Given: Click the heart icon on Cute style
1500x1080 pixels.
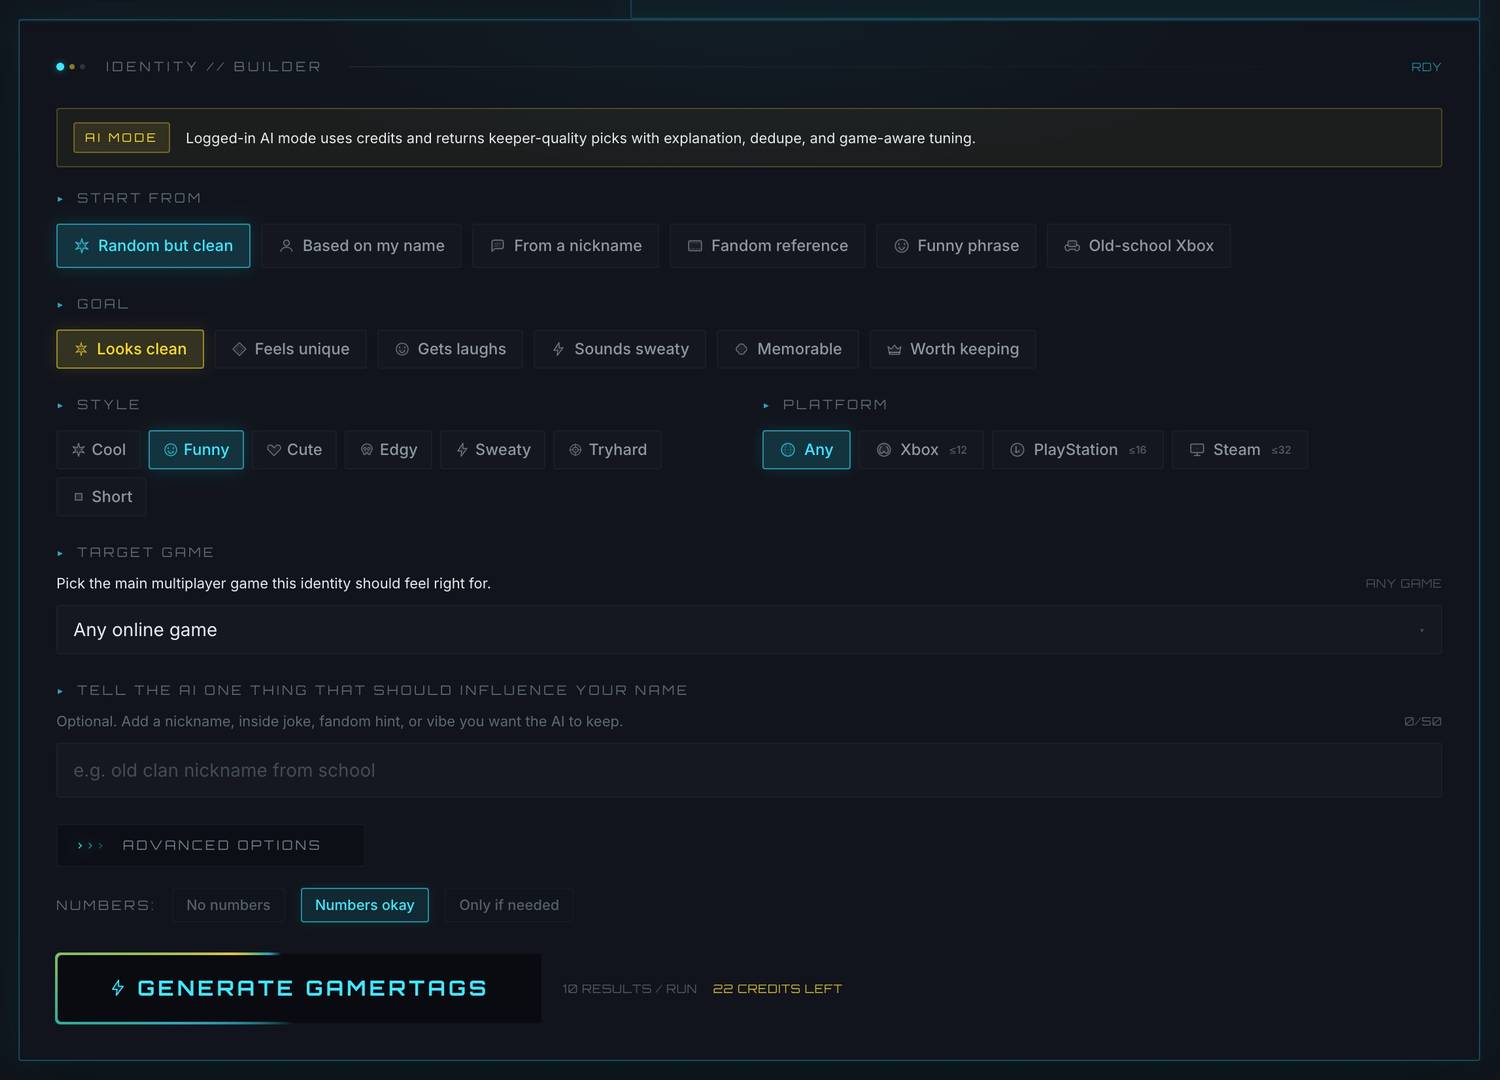Looking at the screenshot, I should 274,450.
